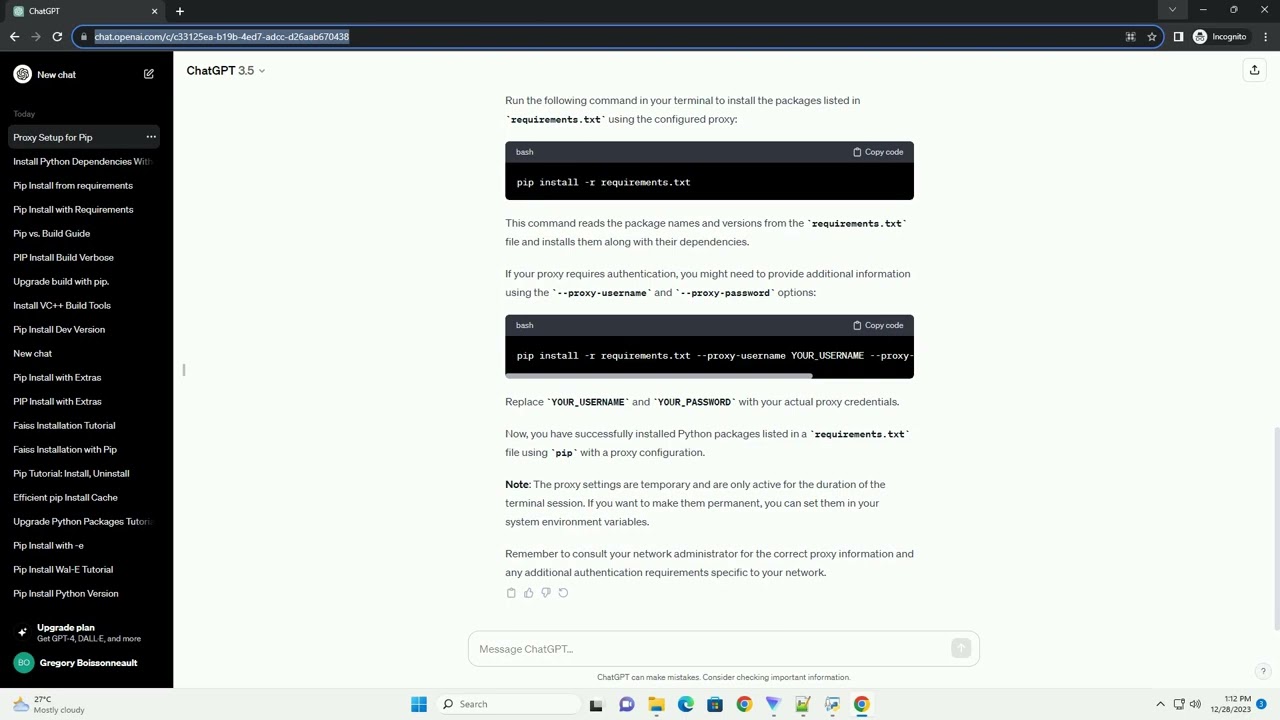Open Upgrade build with pip chat
This screenshot has width=1280, height=720.
coord(61,281)
